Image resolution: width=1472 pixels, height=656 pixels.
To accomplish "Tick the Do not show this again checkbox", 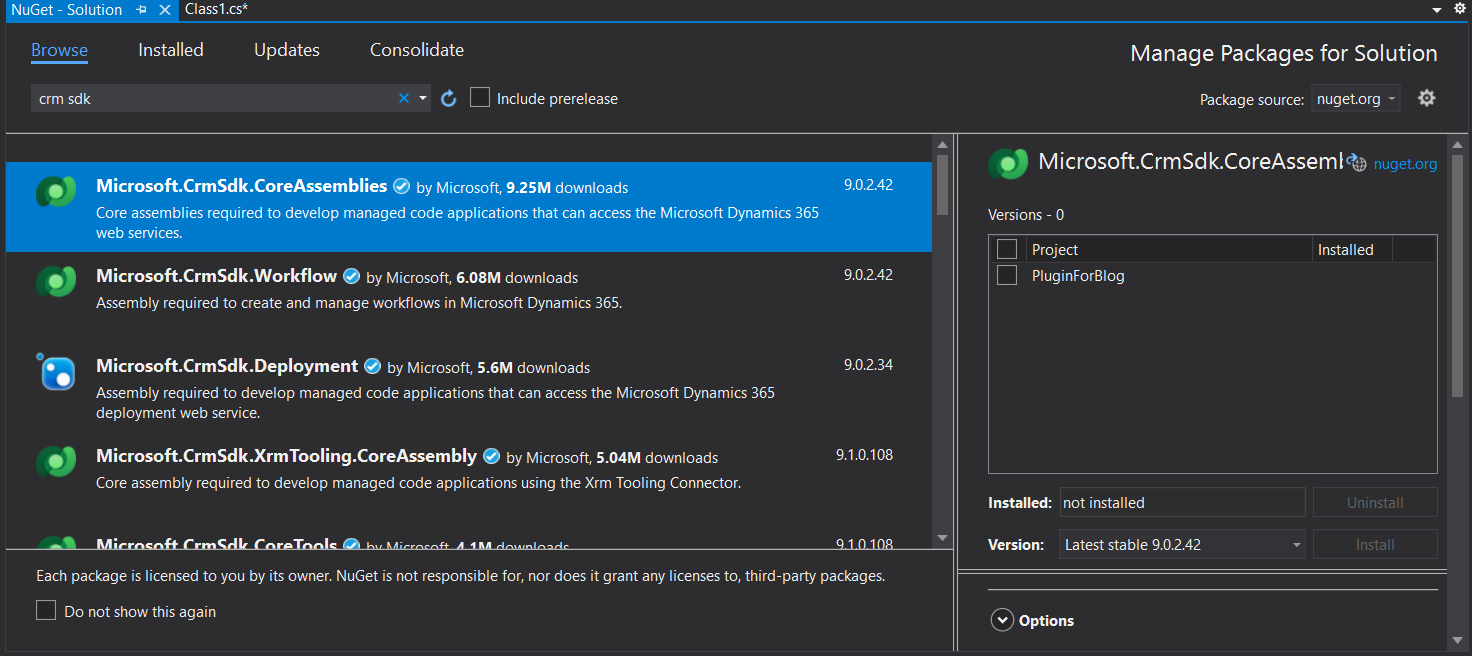I will [46, 610].
